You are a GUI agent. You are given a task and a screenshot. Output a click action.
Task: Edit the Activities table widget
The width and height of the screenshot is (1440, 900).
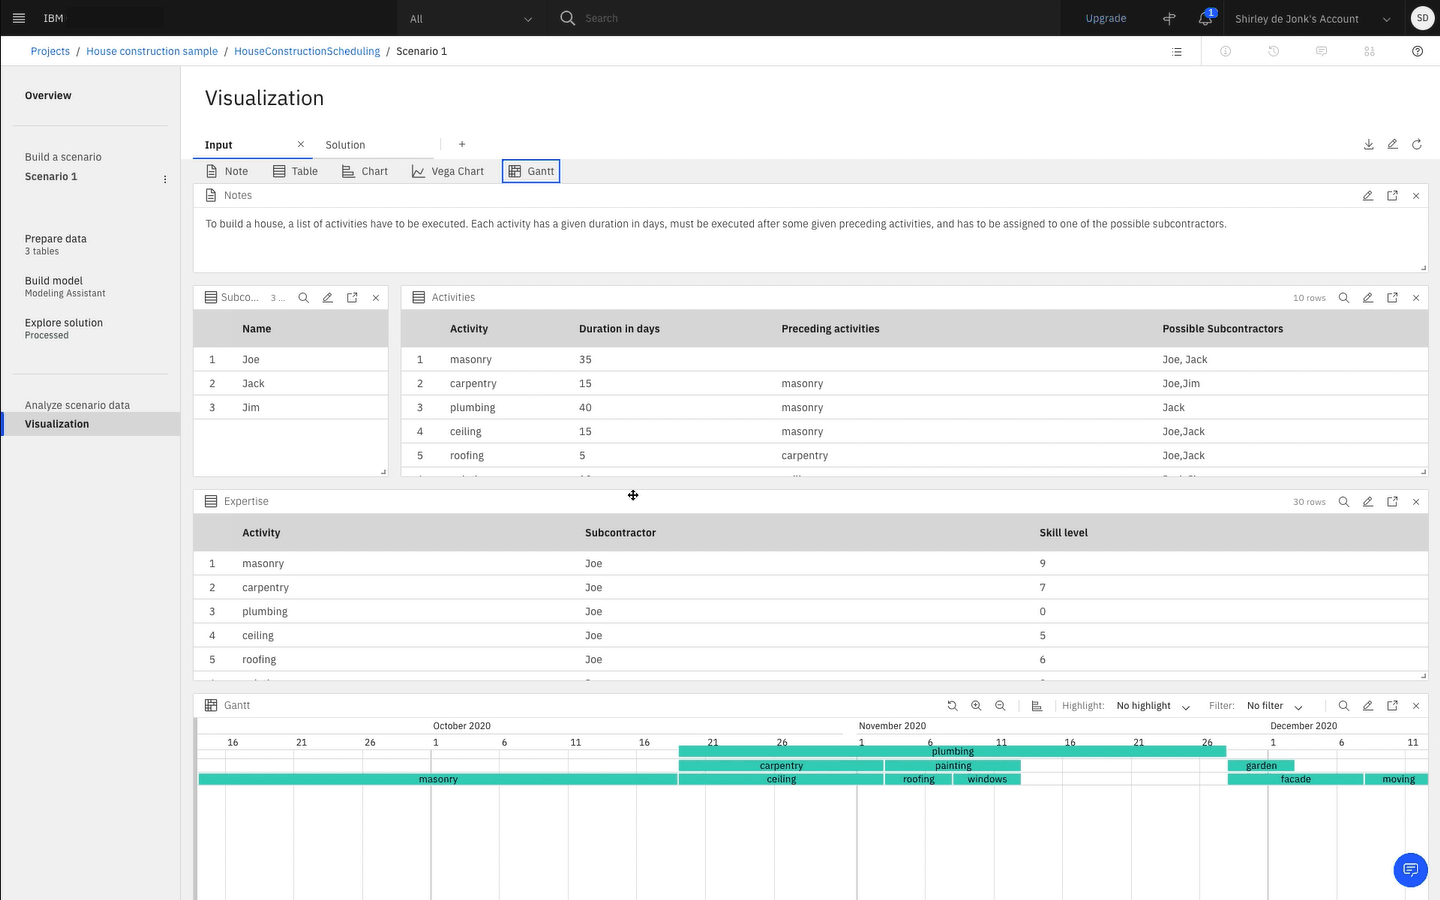pyautogui.click(x=1368, y=298)
